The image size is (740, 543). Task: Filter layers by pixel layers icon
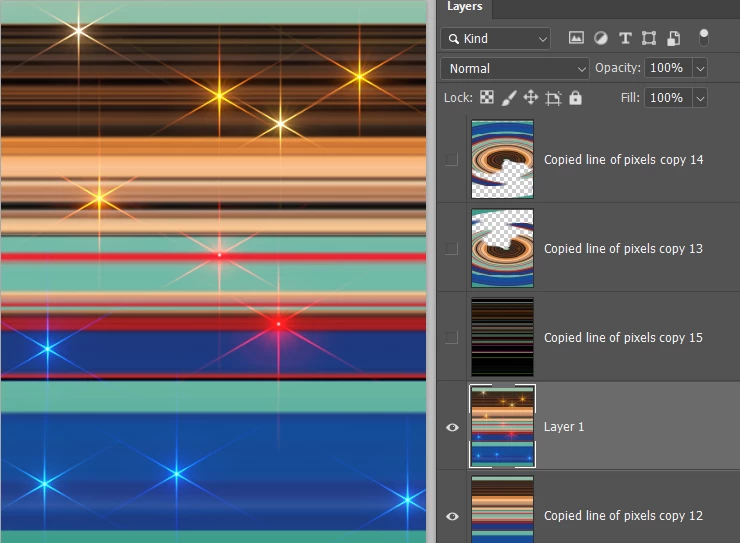click(x=576, y=38)
